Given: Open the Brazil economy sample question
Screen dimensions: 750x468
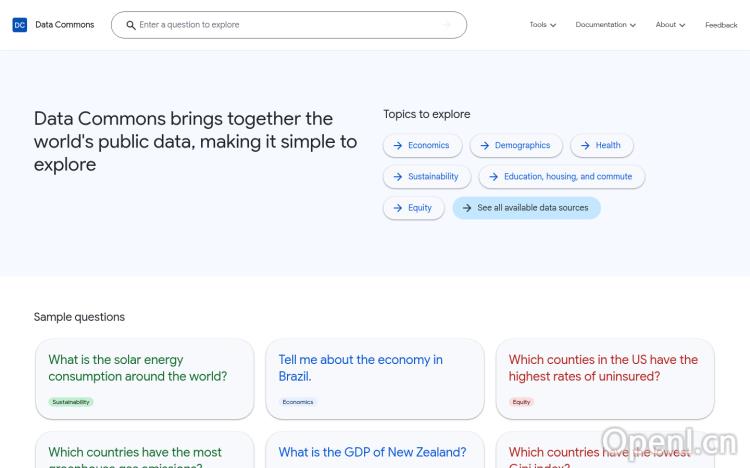Looking at the screenshot, I should pyautogui.click(x=360, y=368).
